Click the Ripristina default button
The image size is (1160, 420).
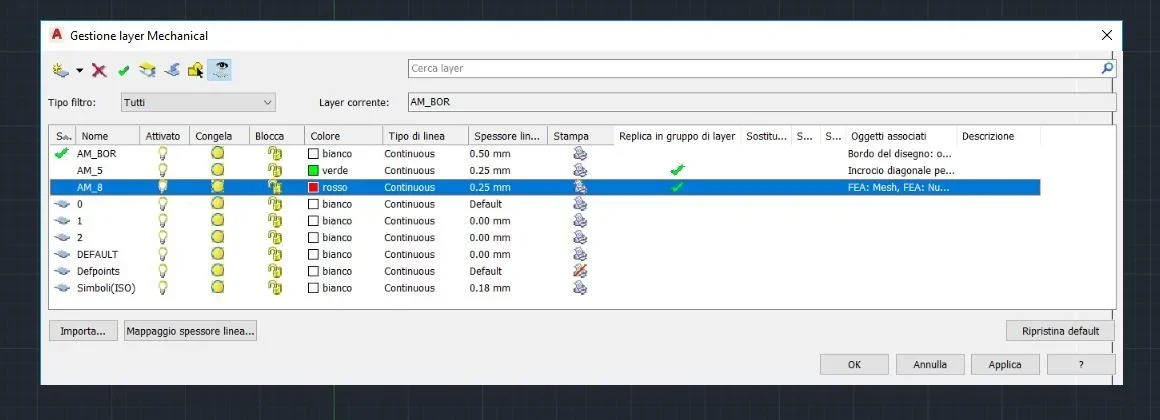tap(1060, 331)
